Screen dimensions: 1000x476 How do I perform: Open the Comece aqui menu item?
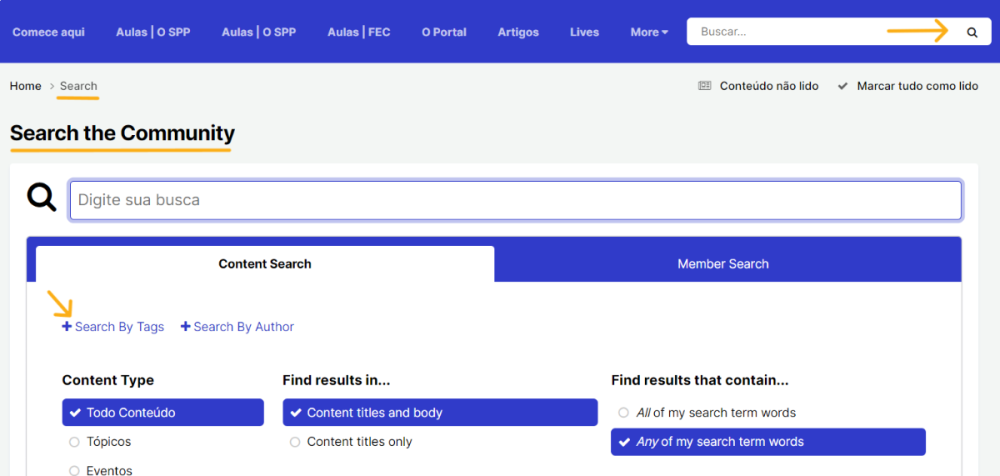pos(48,32)
